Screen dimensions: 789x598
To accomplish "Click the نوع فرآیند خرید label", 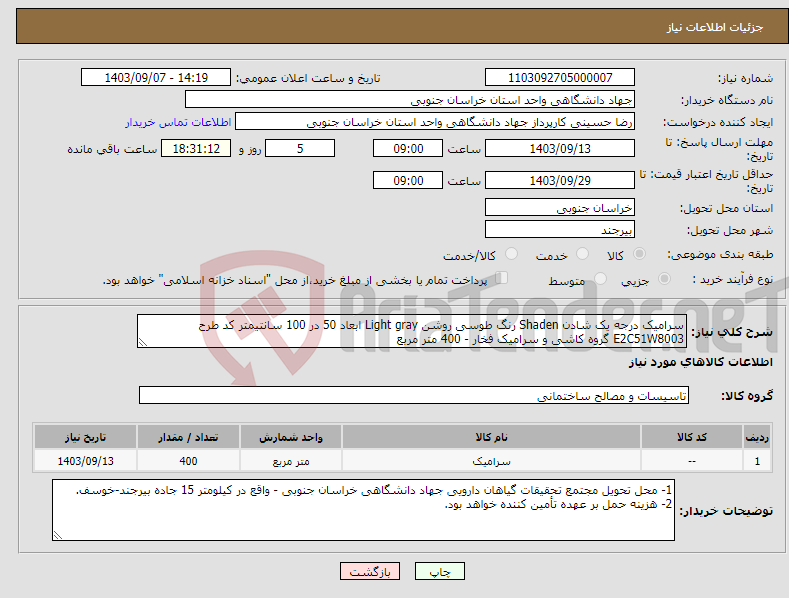I will coord(733,279).
